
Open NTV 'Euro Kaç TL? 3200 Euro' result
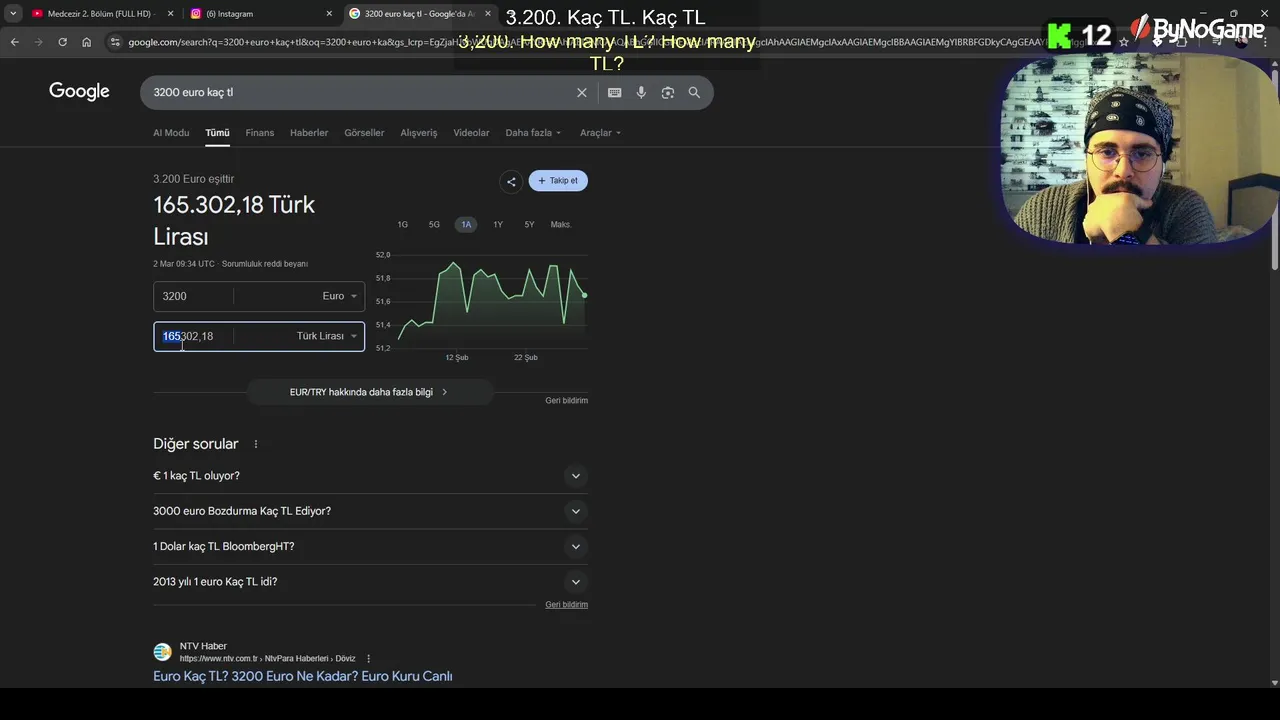[x=303, y=676]
